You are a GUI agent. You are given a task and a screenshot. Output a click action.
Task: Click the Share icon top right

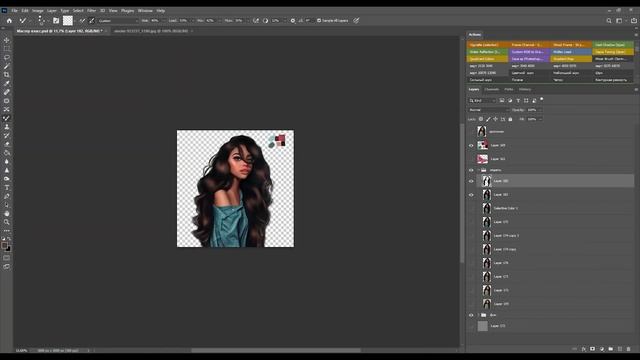coord(633,20)
